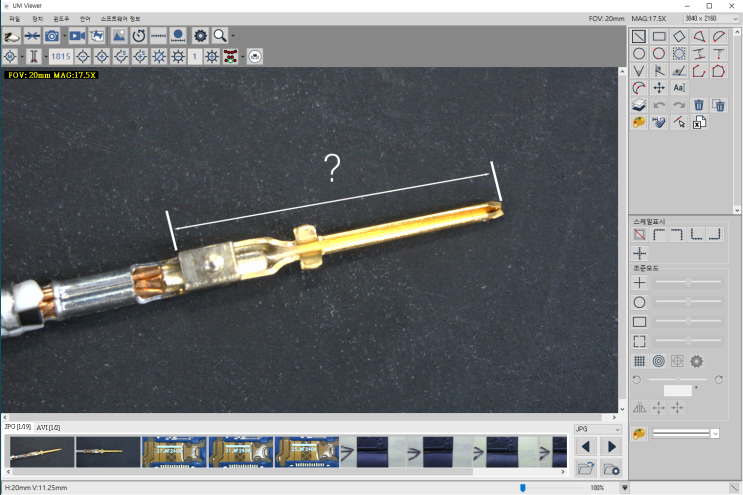
Task: Set scale display to top-right corner
Action: (677, 234)
